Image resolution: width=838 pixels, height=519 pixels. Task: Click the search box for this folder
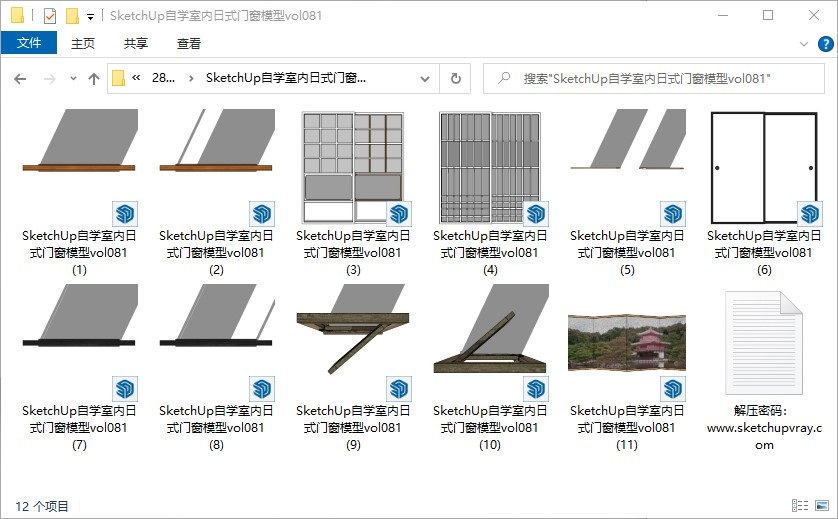654,79
